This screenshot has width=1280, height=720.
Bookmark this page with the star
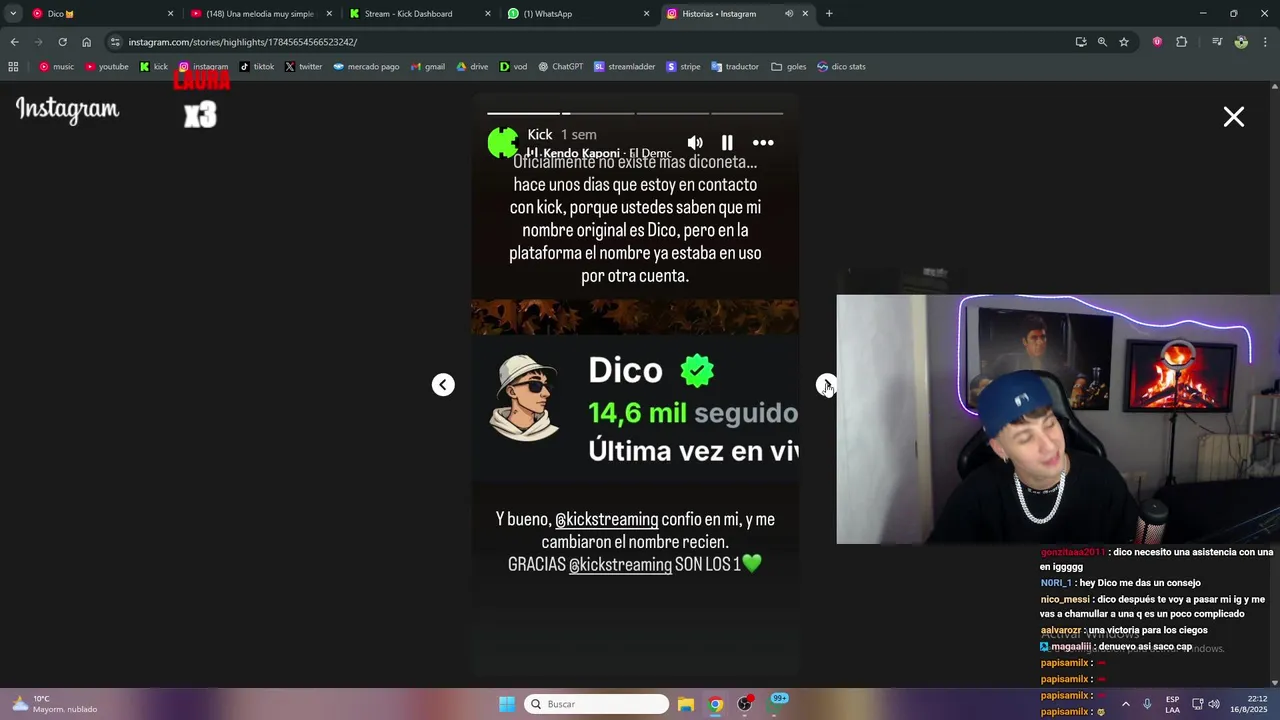point(1124,42)
